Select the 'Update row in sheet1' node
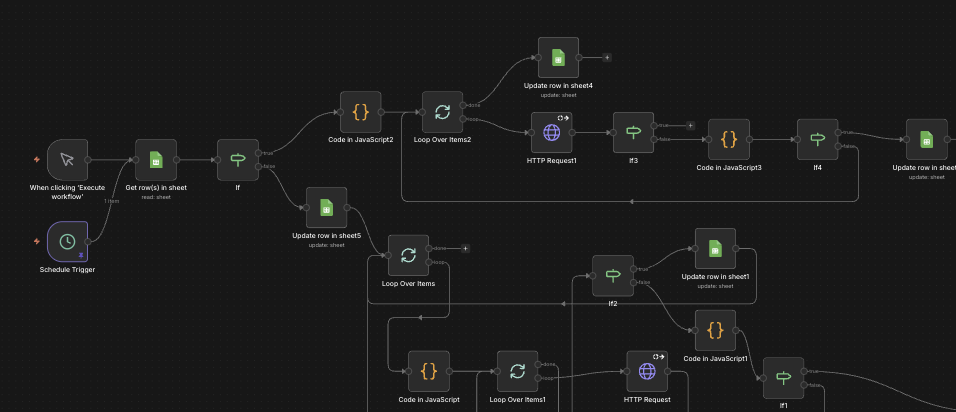 click(715, 249)
